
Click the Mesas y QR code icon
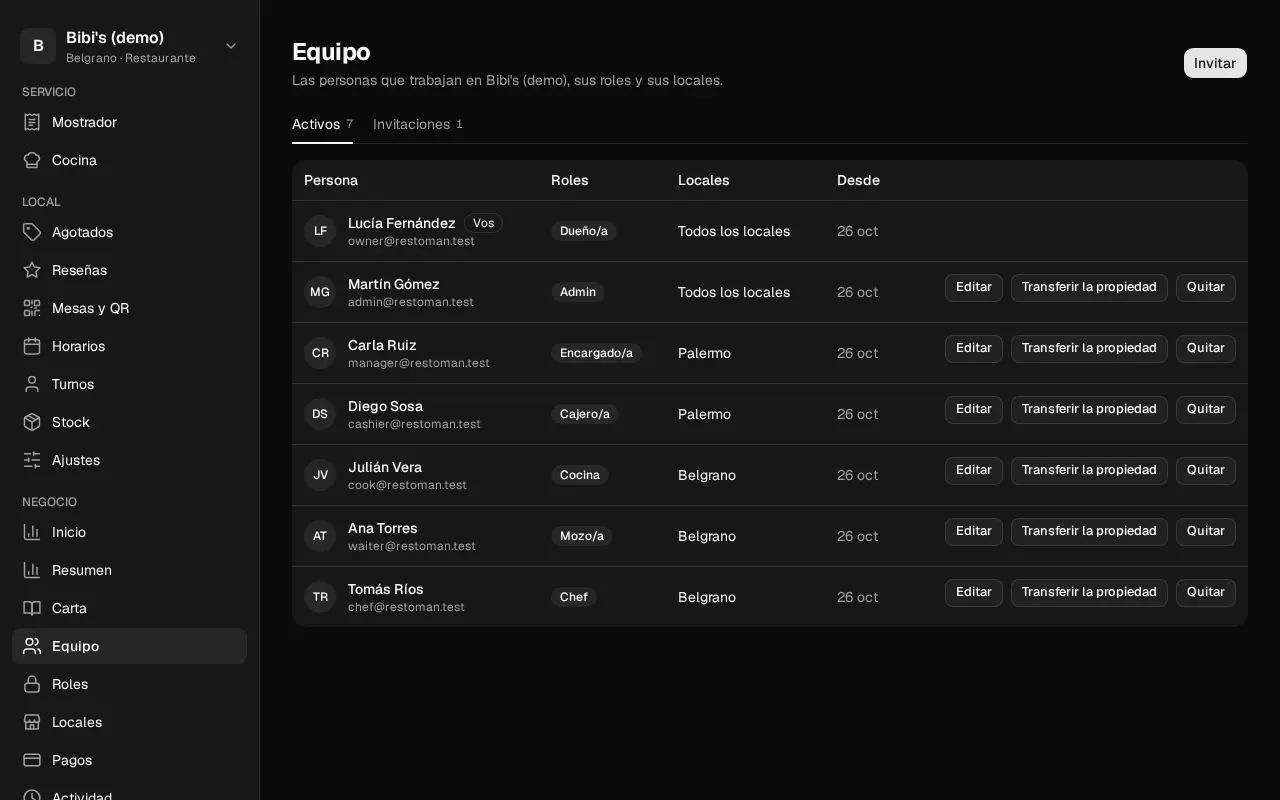click(32, 308)
